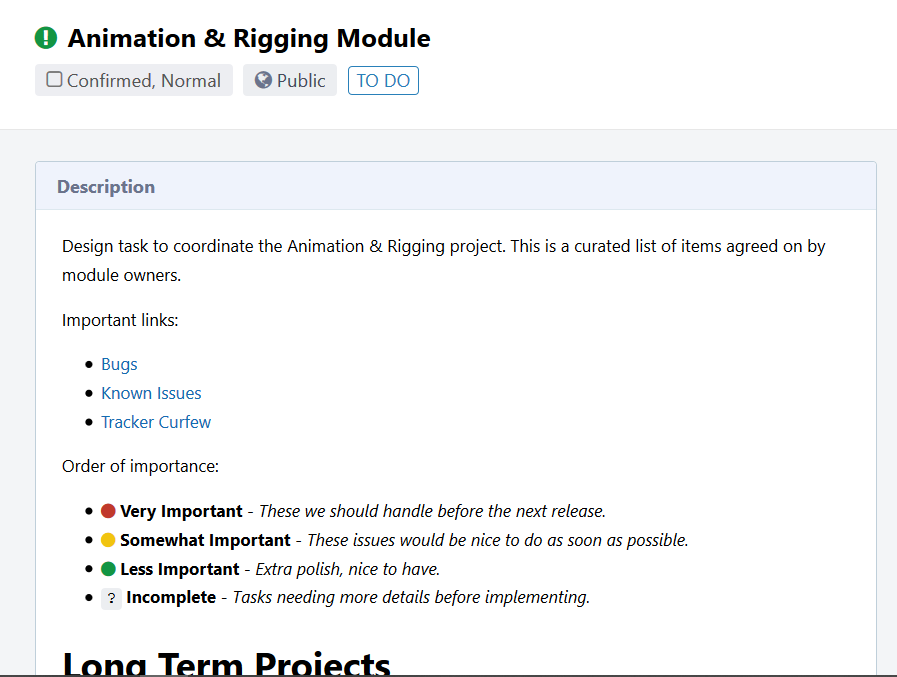
Task: Click the Public visibility badge
Action: 290,80
